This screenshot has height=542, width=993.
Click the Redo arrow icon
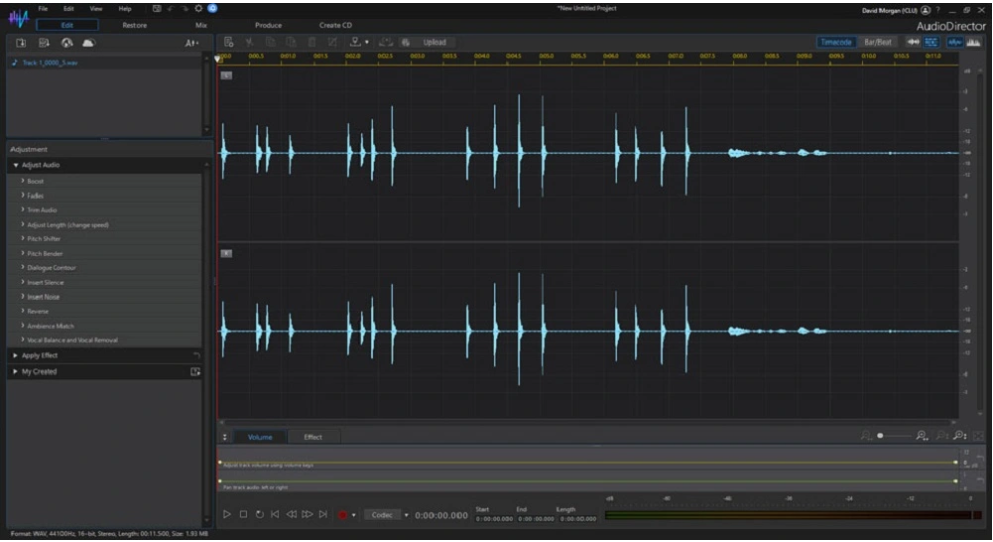coord(184,9)
